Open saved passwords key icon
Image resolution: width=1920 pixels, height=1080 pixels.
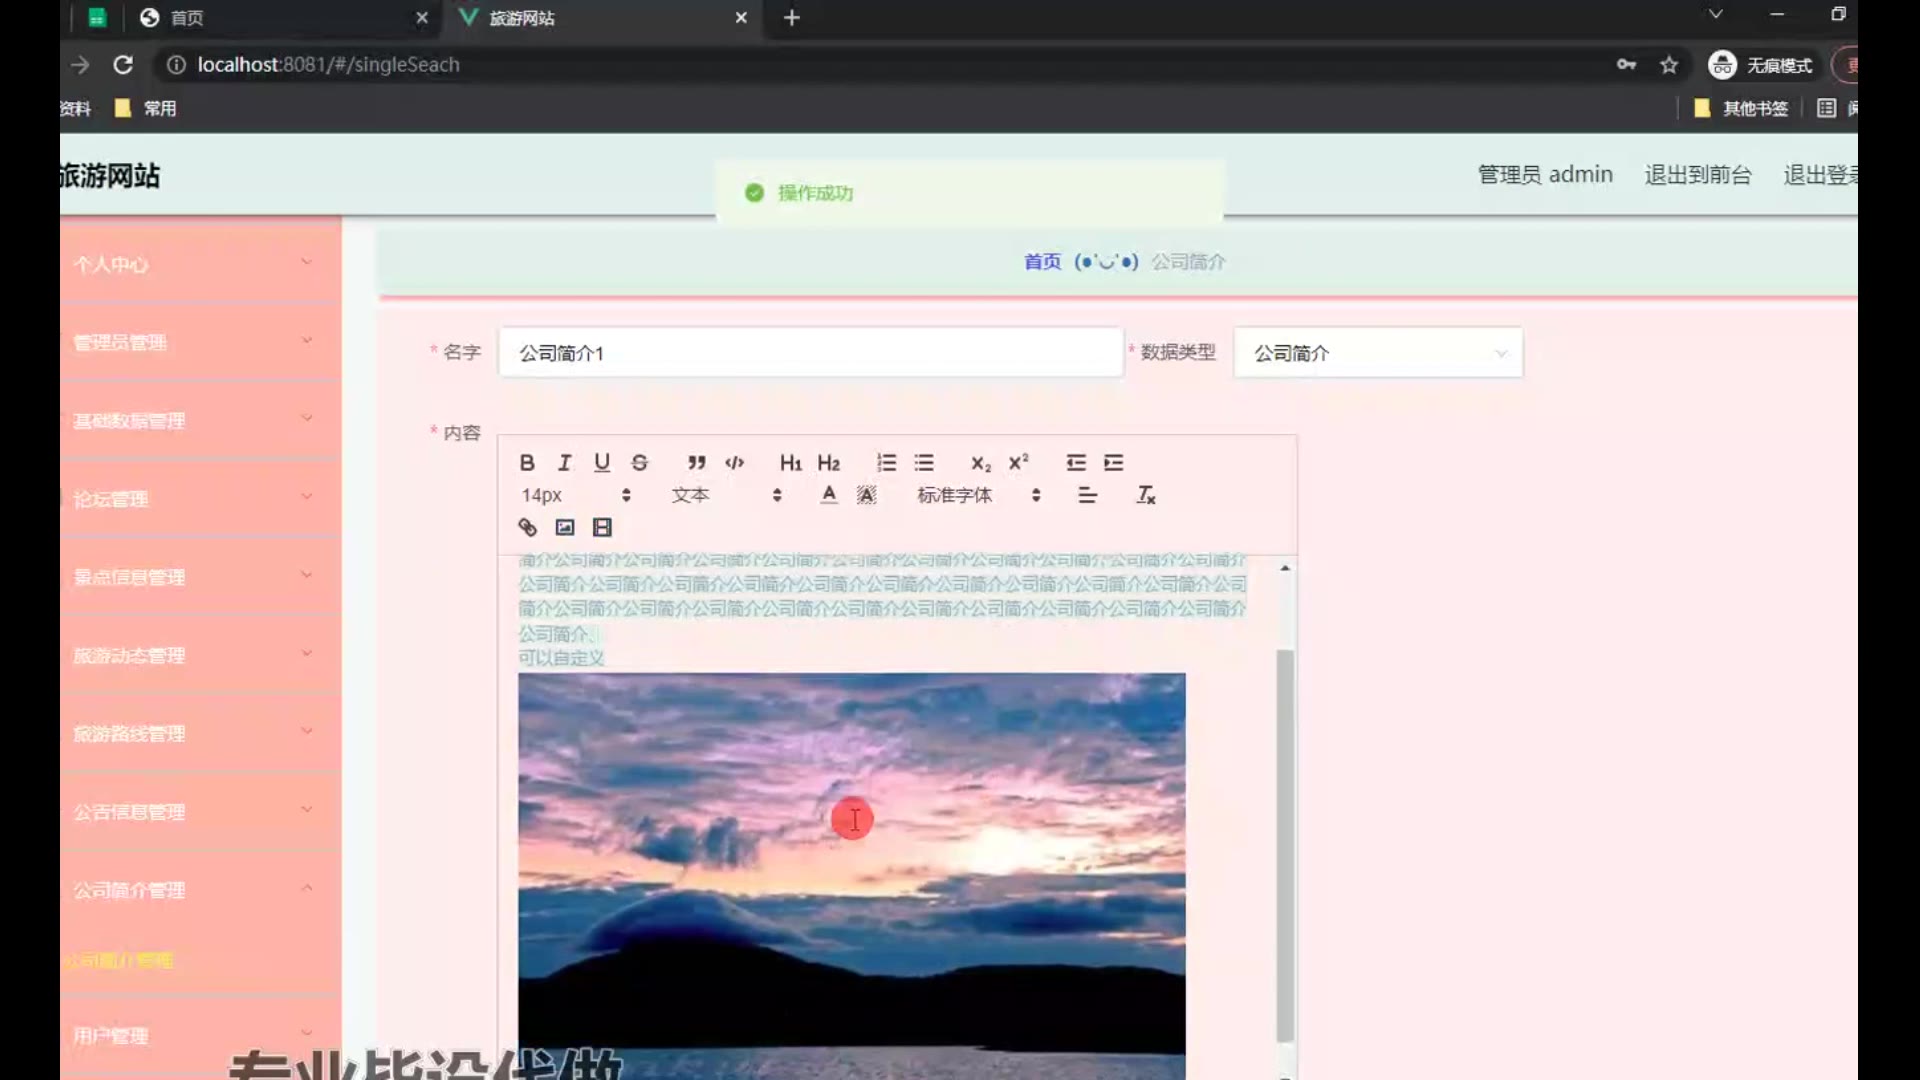click(x=1626, y=65)
